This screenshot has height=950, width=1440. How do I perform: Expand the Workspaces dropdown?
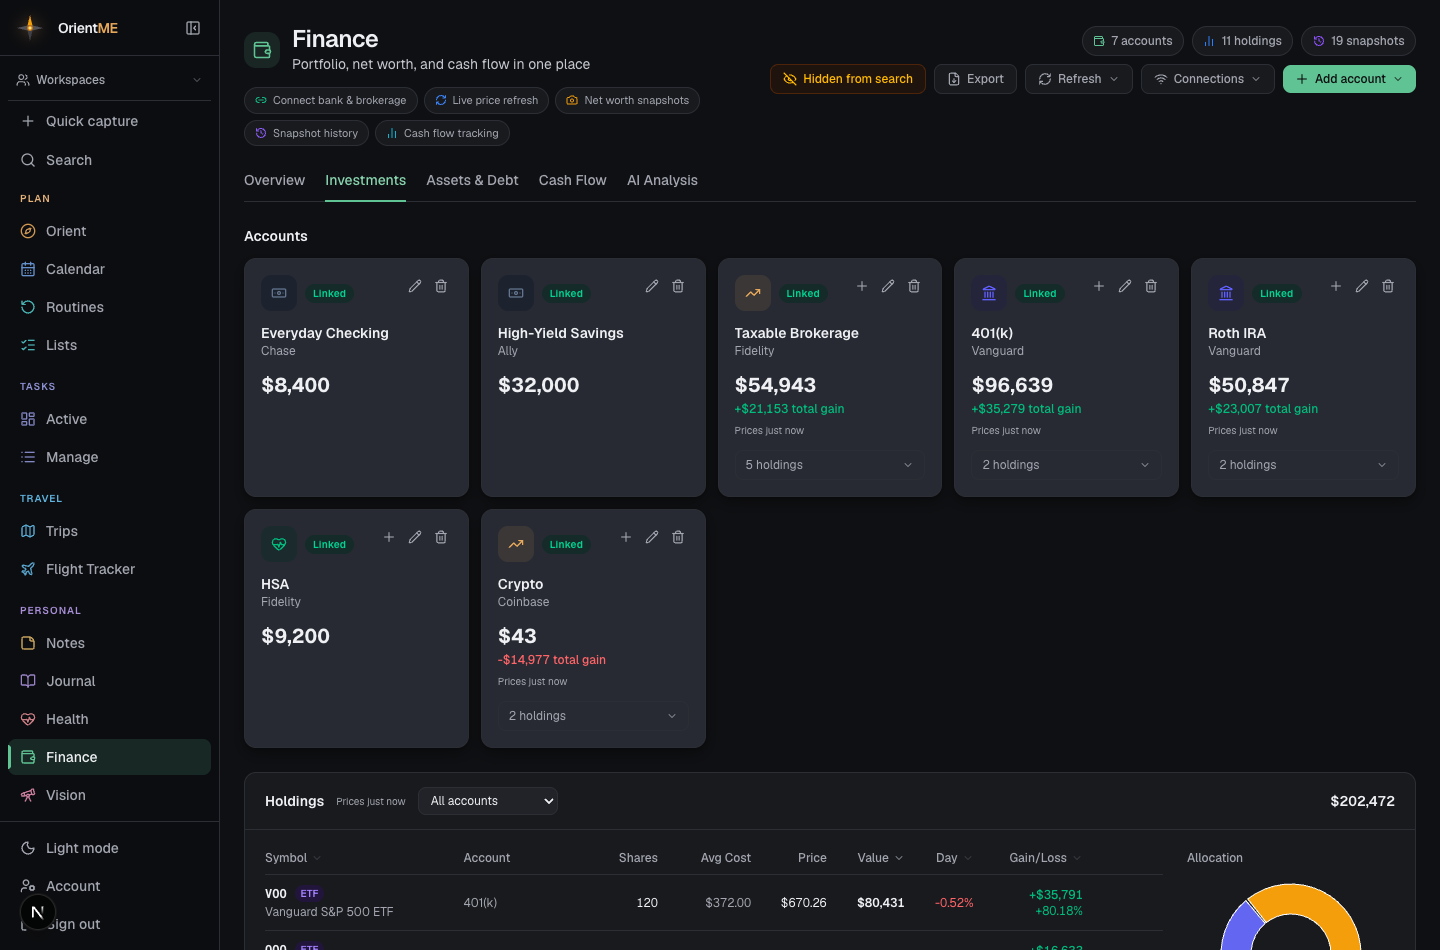pyautogui.click(x=110, y=80)
